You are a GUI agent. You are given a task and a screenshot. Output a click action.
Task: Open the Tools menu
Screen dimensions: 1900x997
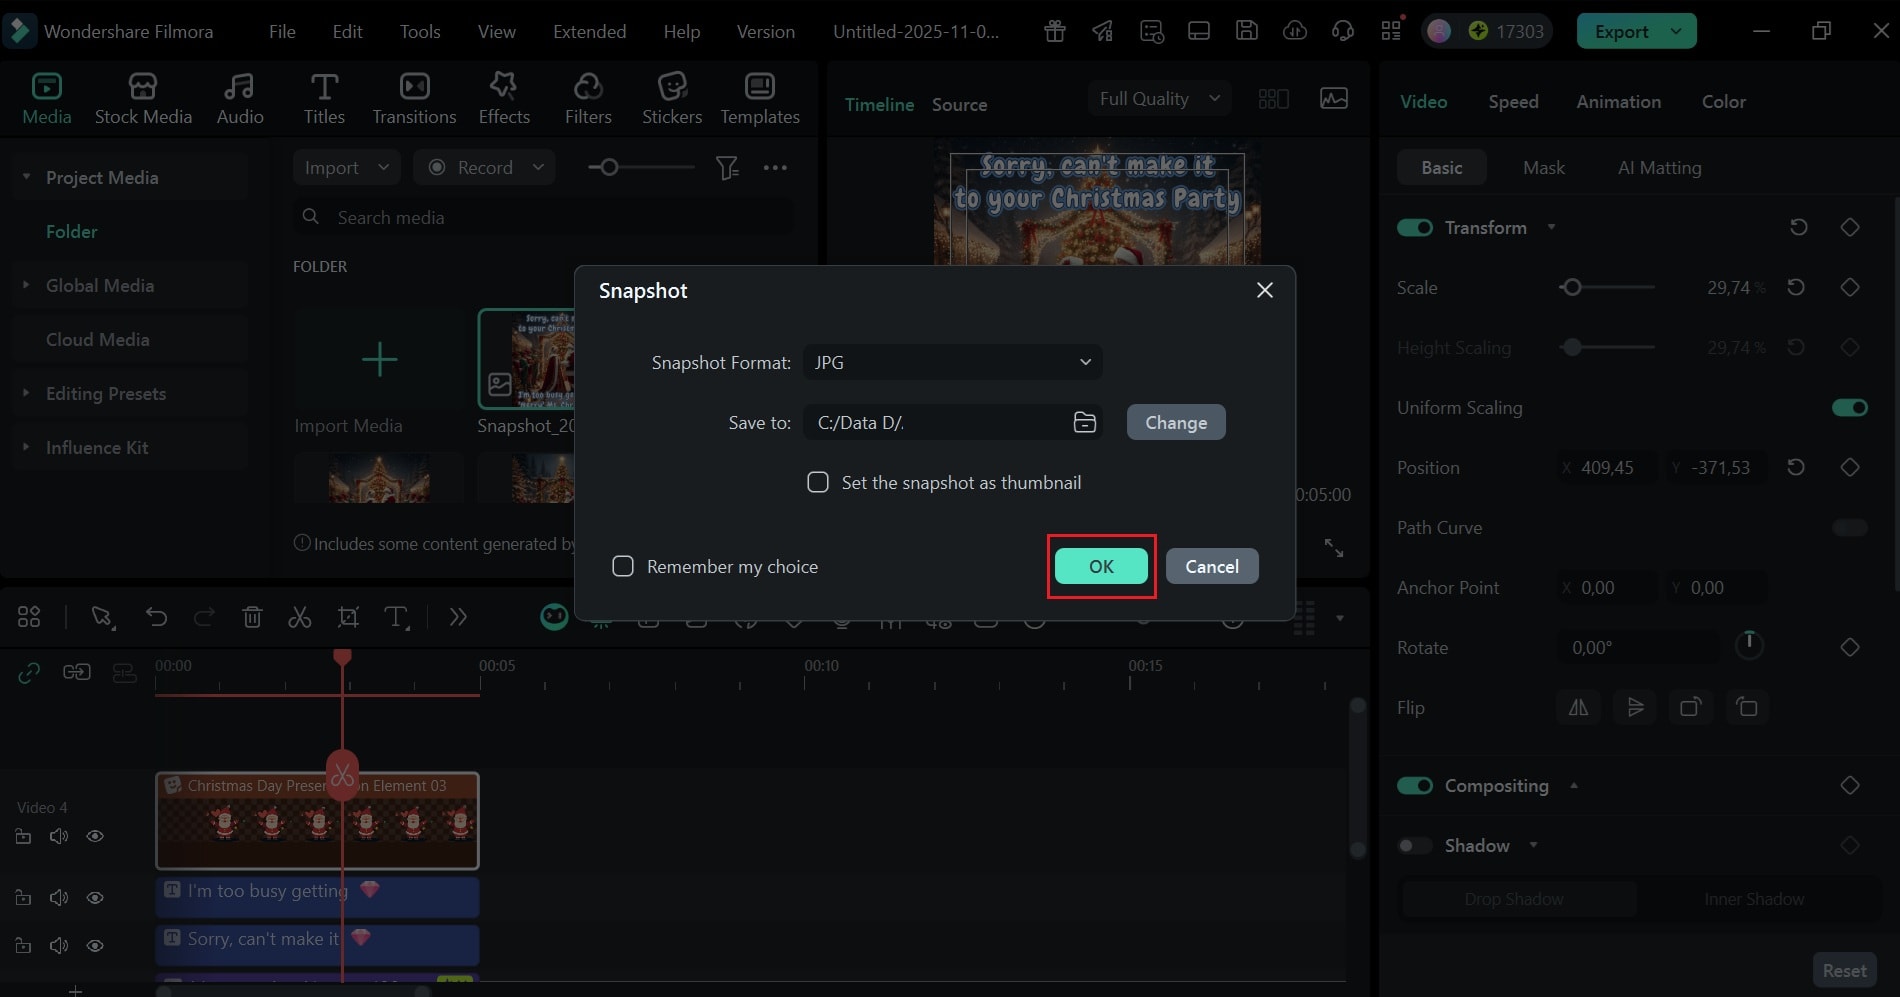pyautogui.click(x=420, y=31)
